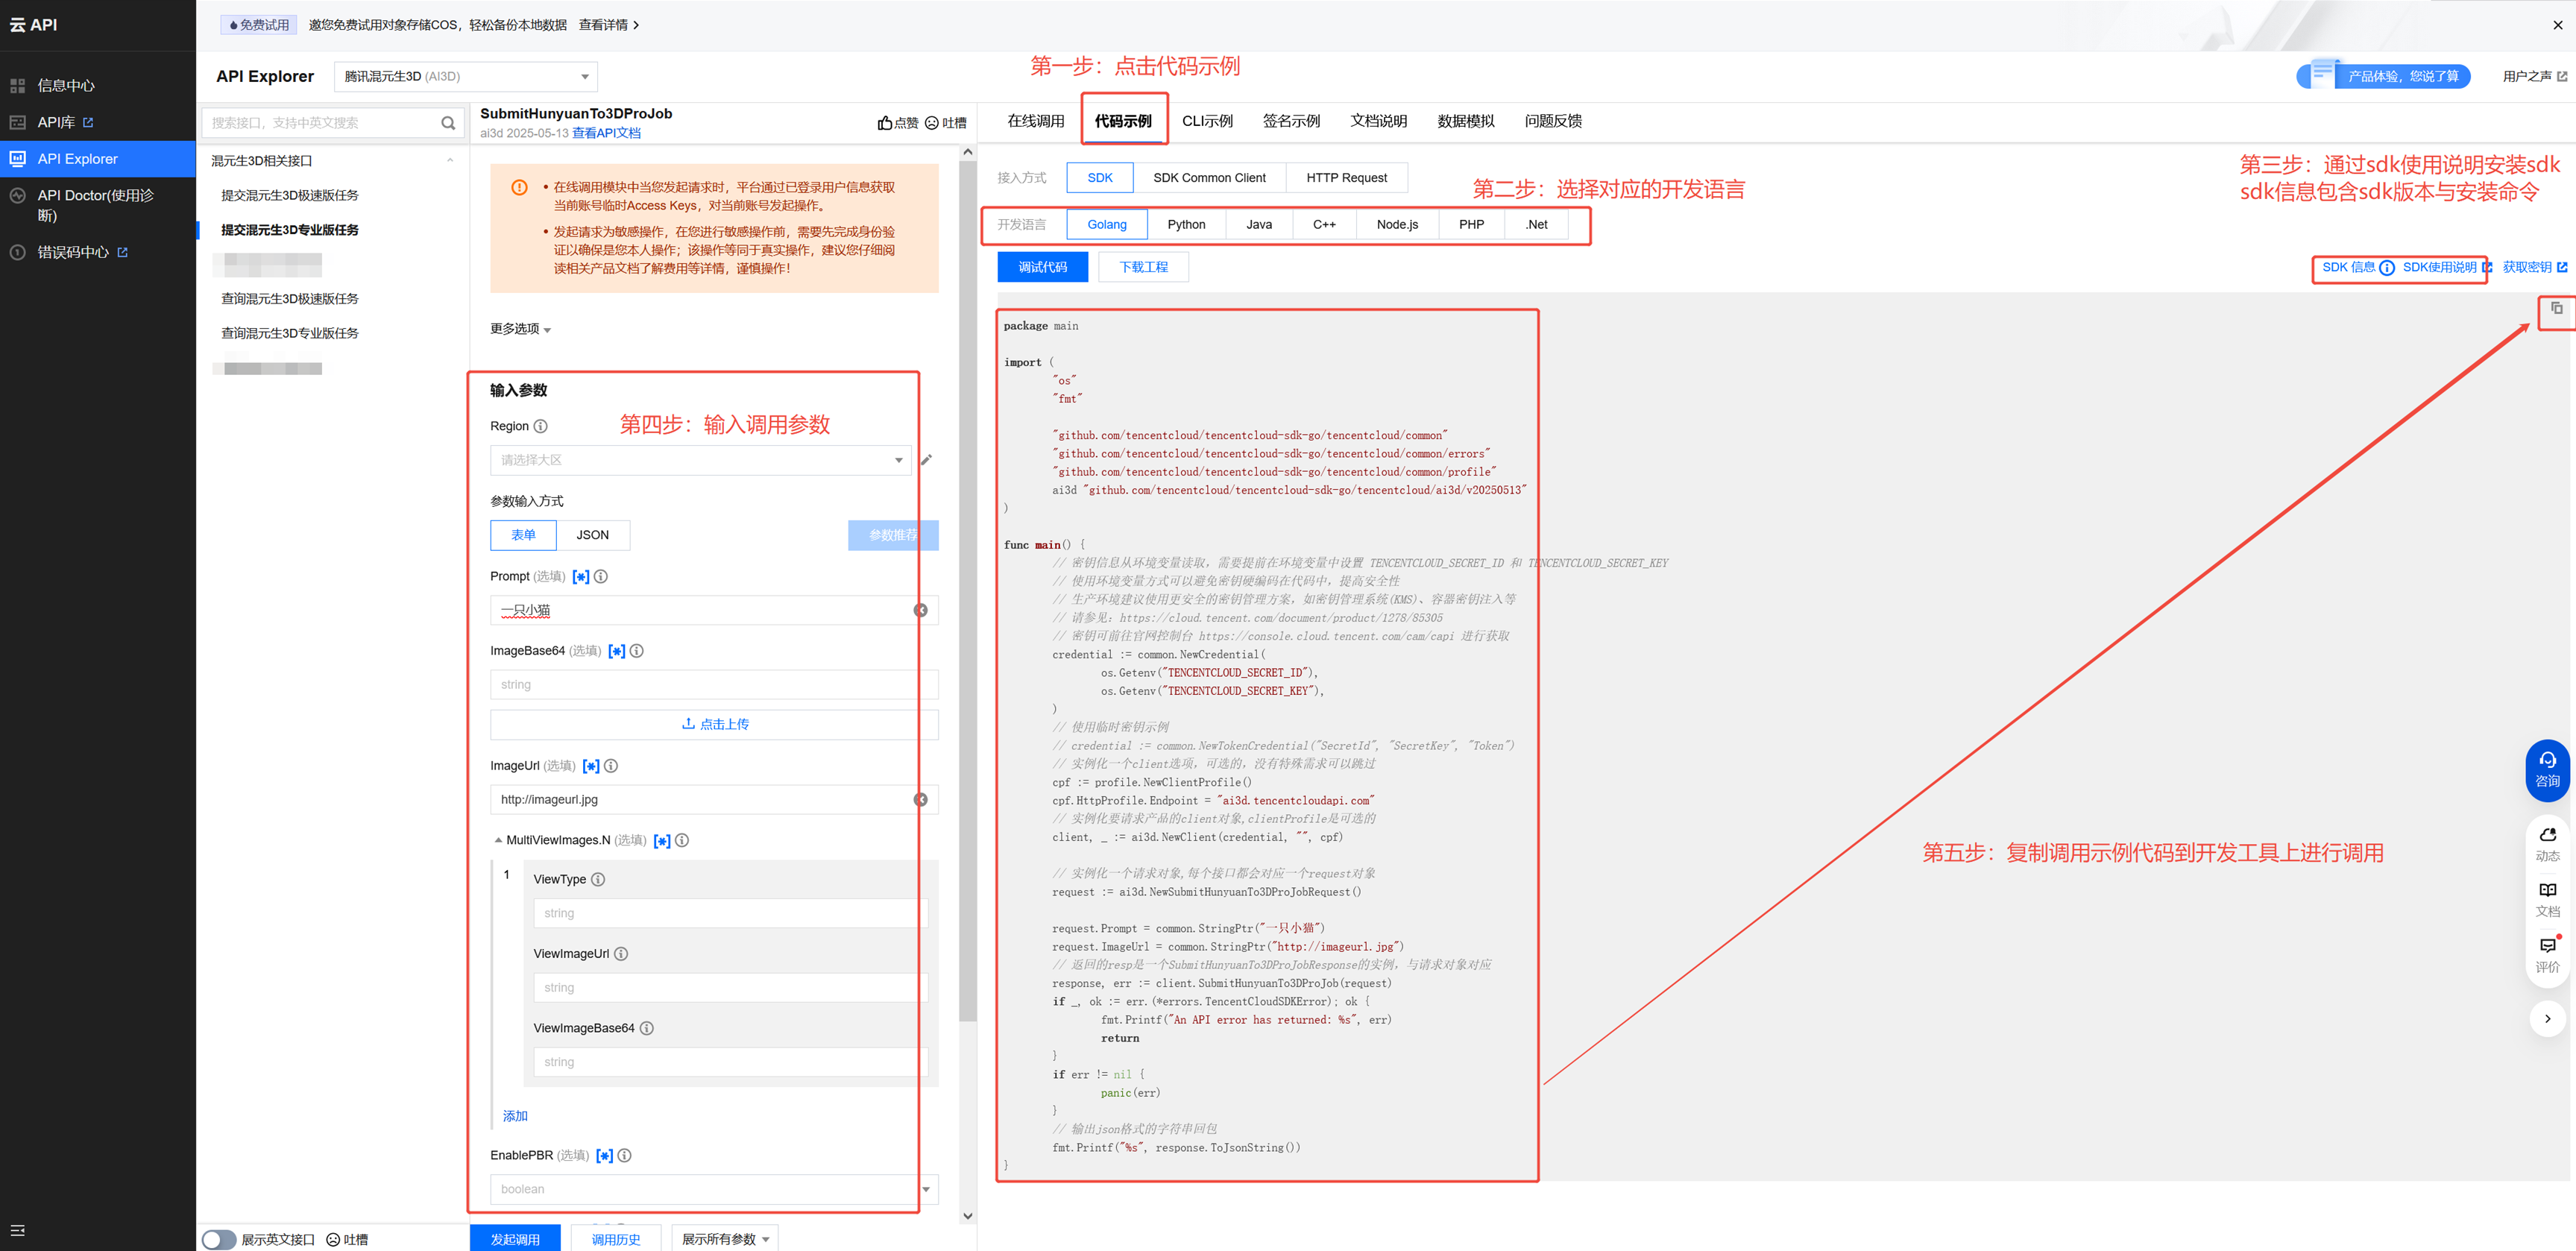Select JSON parameter input mode

click(592, 535)
